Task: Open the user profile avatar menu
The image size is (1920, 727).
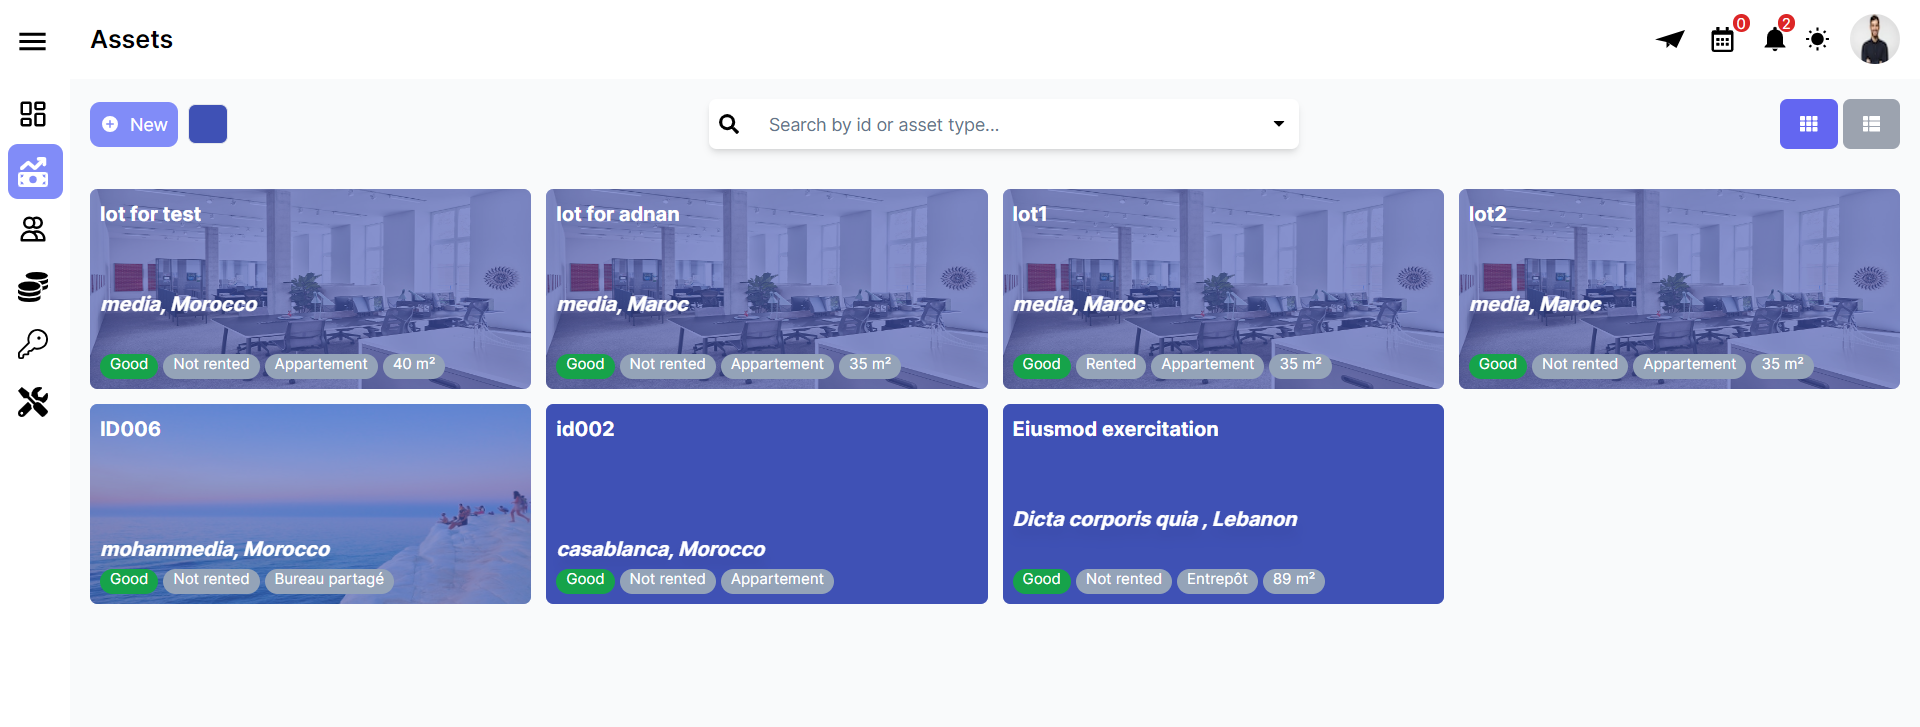Action: 1874,40
